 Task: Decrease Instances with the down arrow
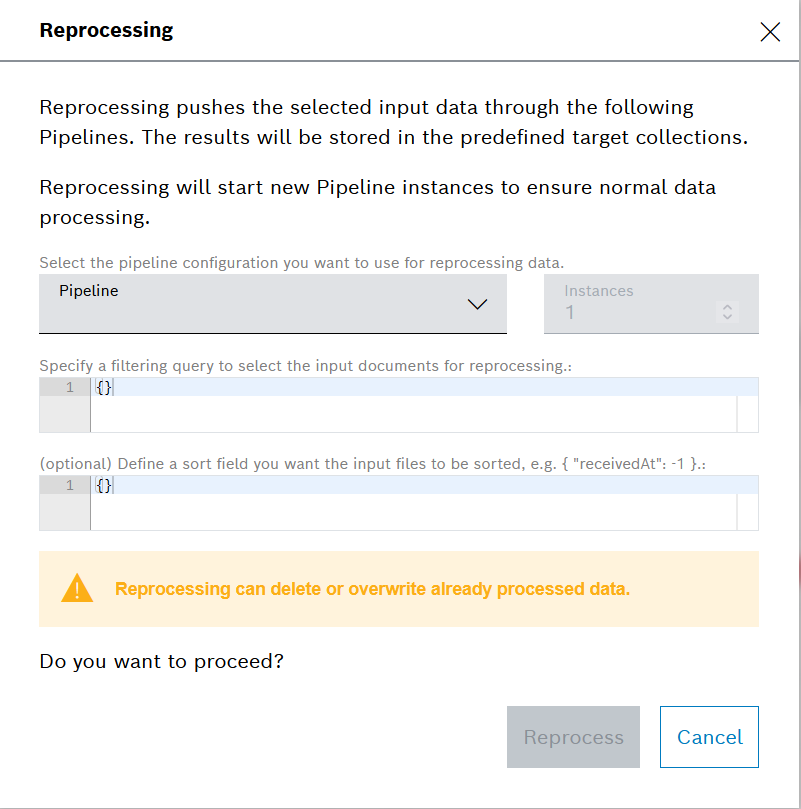coord(727,317)
